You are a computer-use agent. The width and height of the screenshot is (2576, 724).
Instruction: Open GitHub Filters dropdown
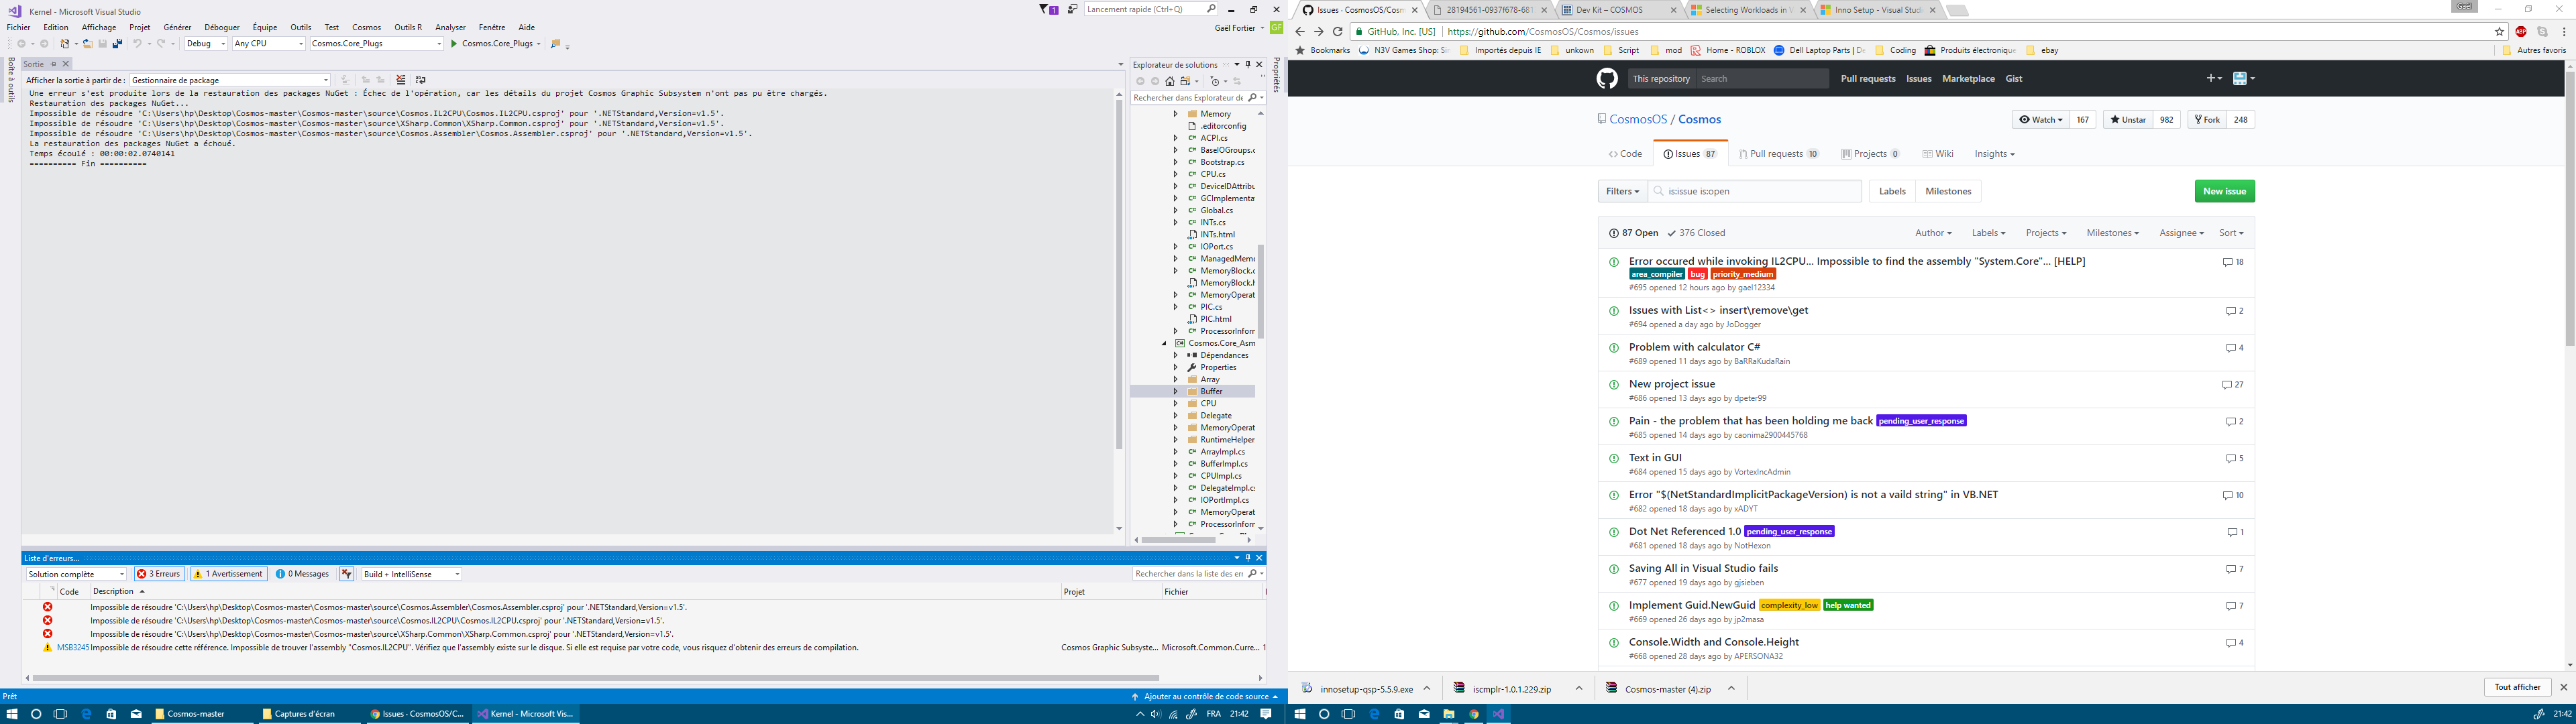point(1622,191)
